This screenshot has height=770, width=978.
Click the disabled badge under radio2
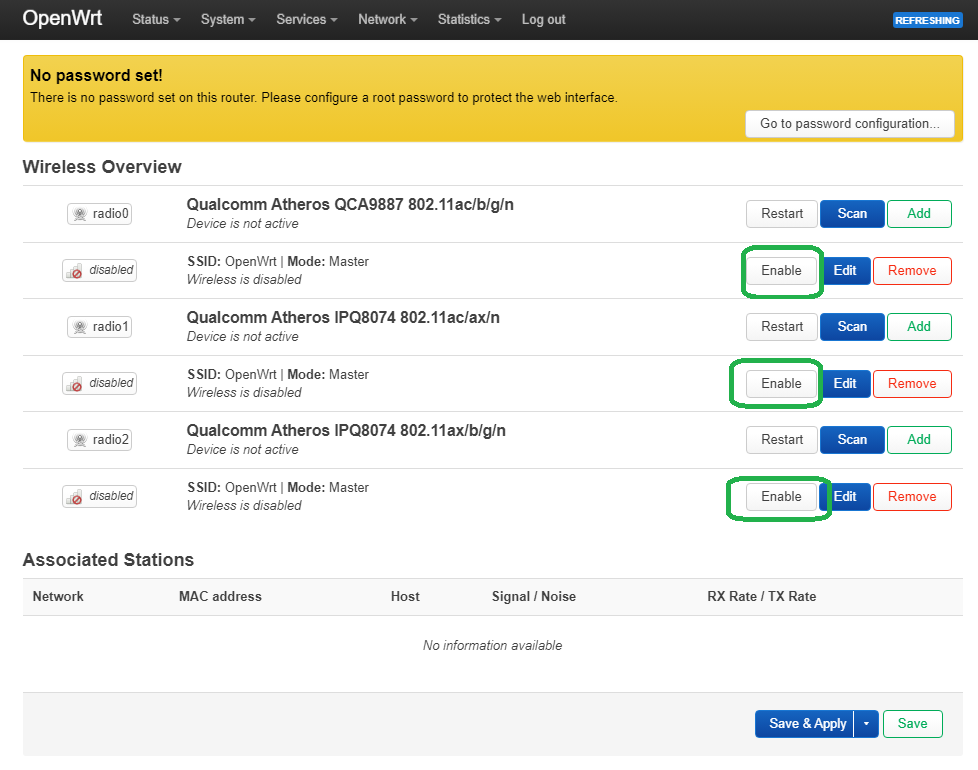click(x=99, y=496)
